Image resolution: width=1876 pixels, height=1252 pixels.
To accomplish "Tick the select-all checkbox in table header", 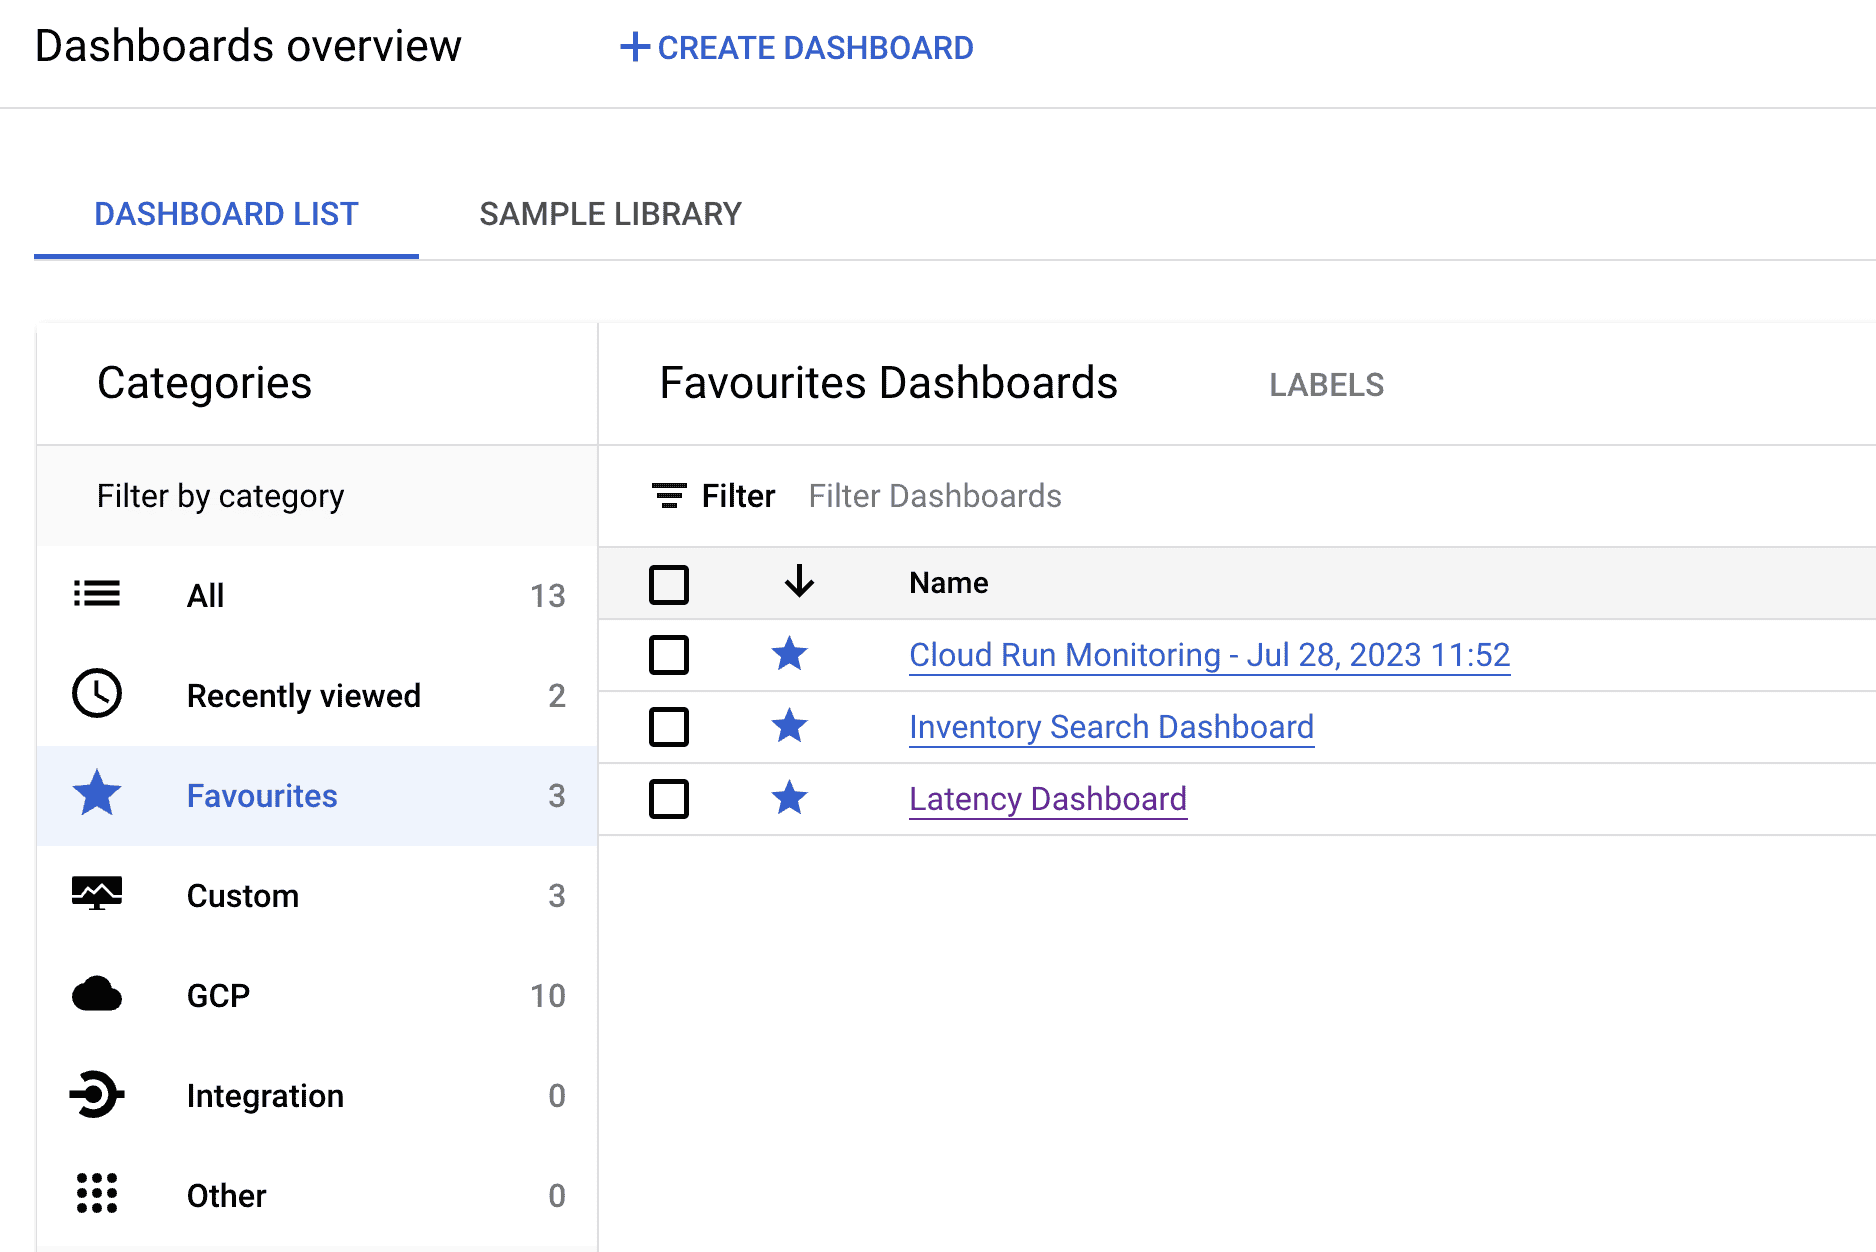I will [669, 584].
